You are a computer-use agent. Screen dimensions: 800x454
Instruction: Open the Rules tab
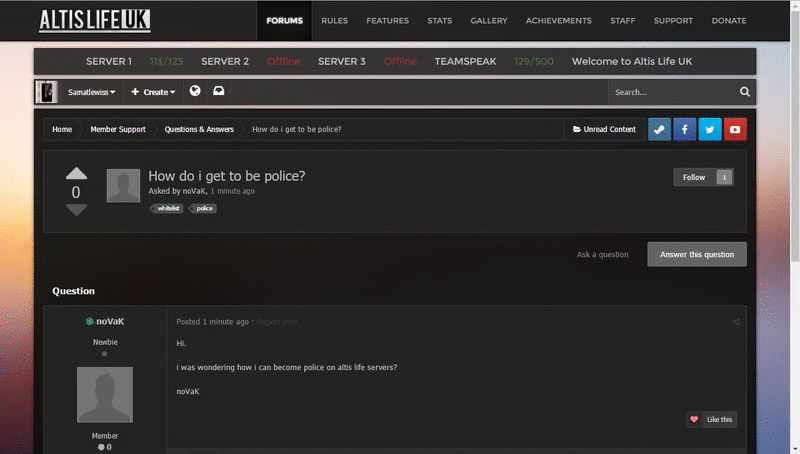point(334,21)
